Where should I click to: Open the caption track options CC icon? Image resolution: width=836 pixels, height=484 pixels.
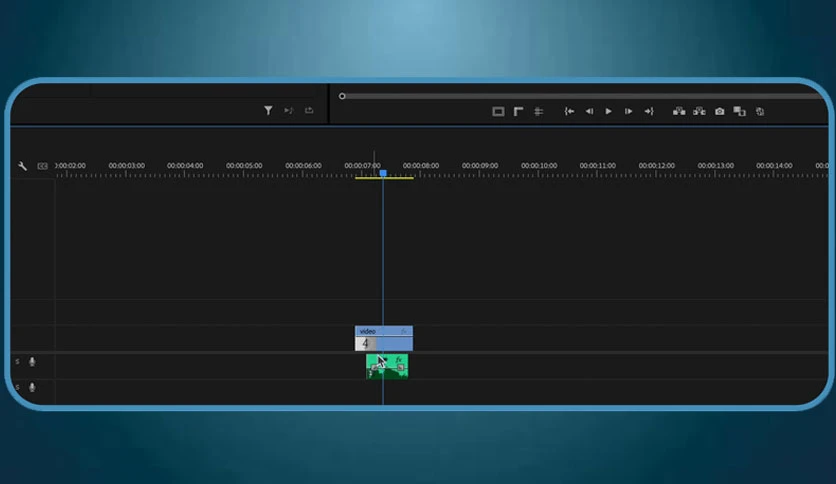[x=43, y=166]
